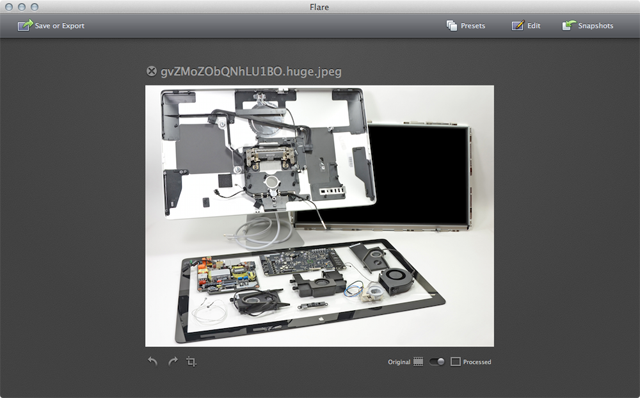Screen dimensions: 640x398
Task: Click the gvZMoZObQNhLU1BO.huge.jpeg filename
Action: click(251, 72)
